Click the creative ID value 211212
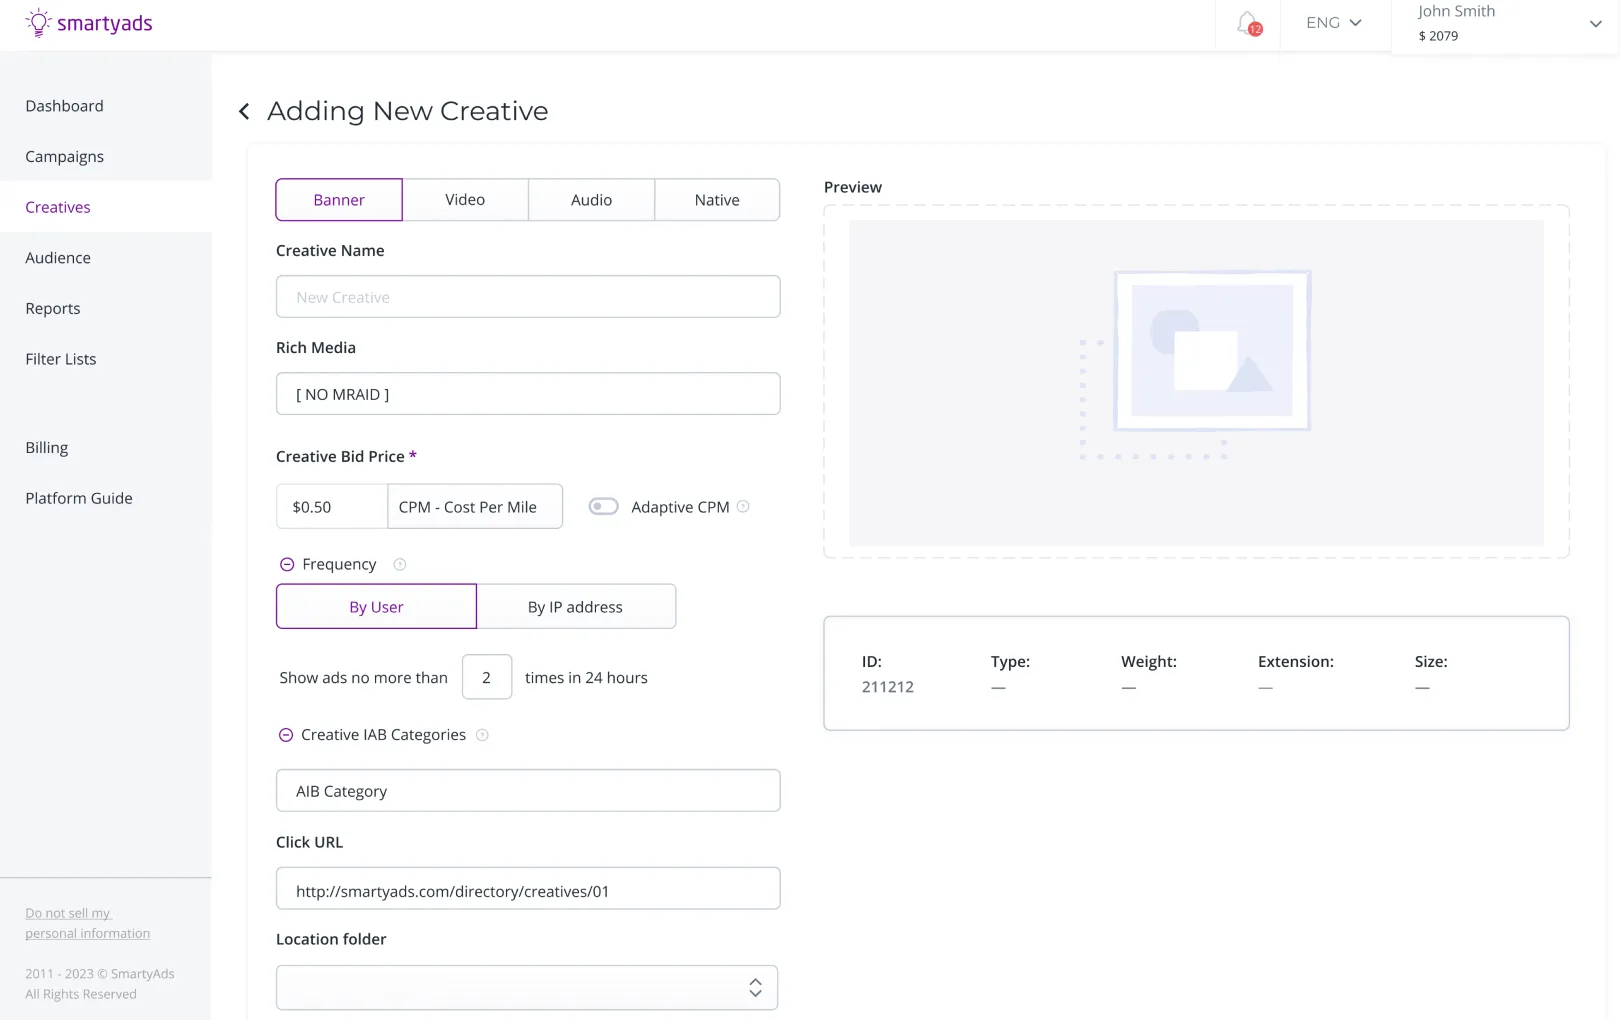 pyautogui.click(x=888, y=687)
